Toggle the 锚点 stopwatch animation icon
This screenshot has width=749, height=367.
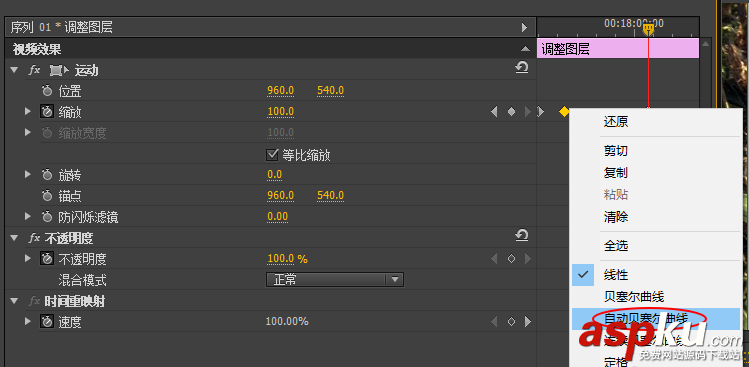tap(47, 196)
